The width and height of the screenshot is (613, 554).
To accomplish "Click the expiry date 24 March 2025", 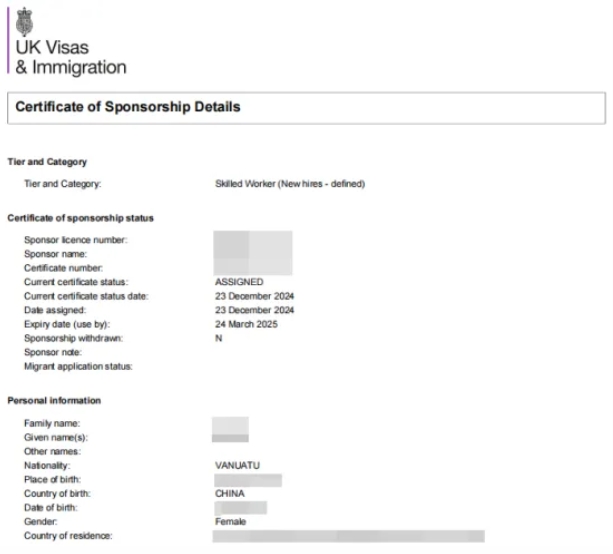I will pos(246,324).
